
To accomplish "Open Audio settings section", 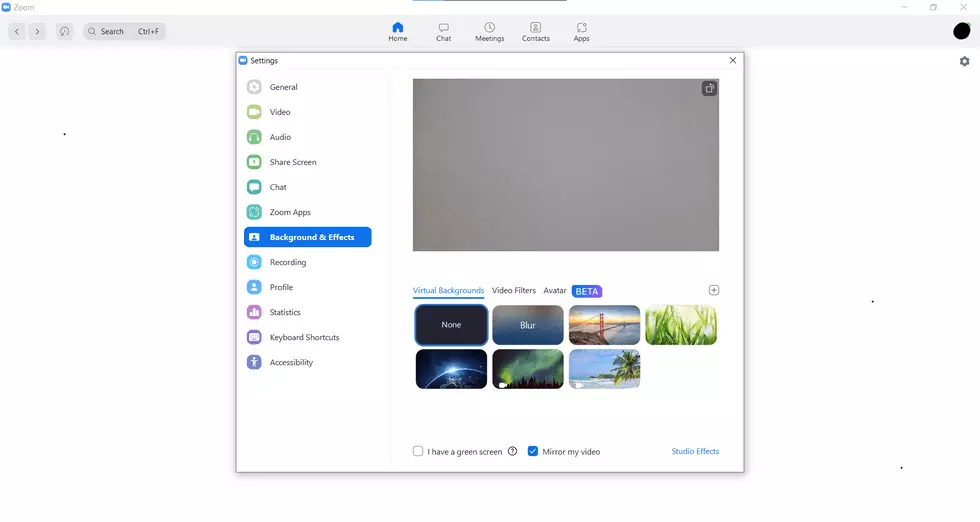I will pyautogui.click(x=308, y=137).
